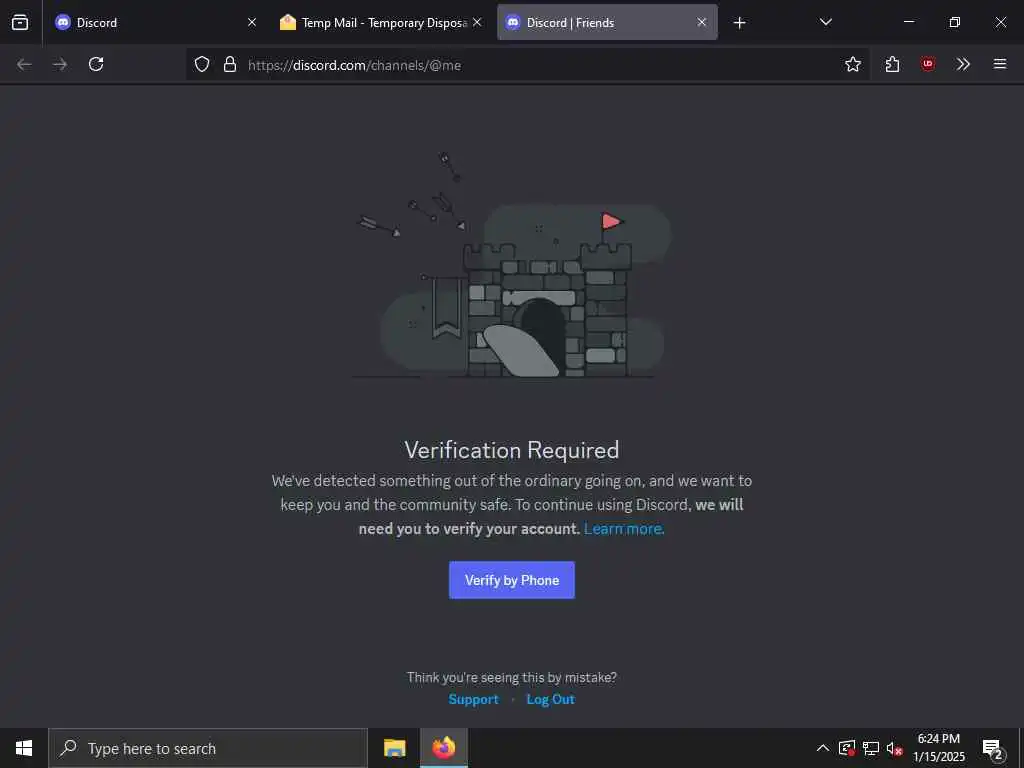1024x768 pixels.
Task: Click the muted volume tray icon
Action: 894,748
